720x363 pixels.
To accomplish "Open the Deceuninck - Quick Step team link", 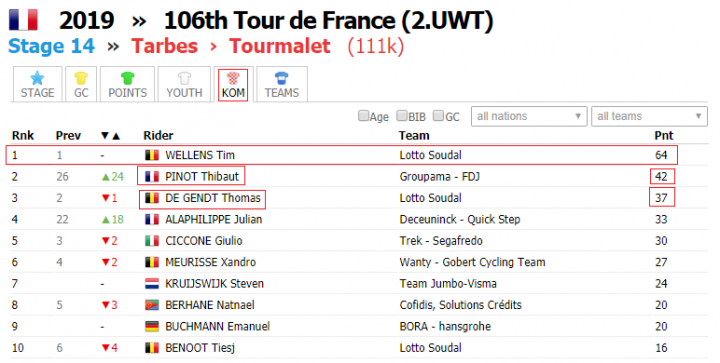I will pyautogui.click(x=460, y=219).
